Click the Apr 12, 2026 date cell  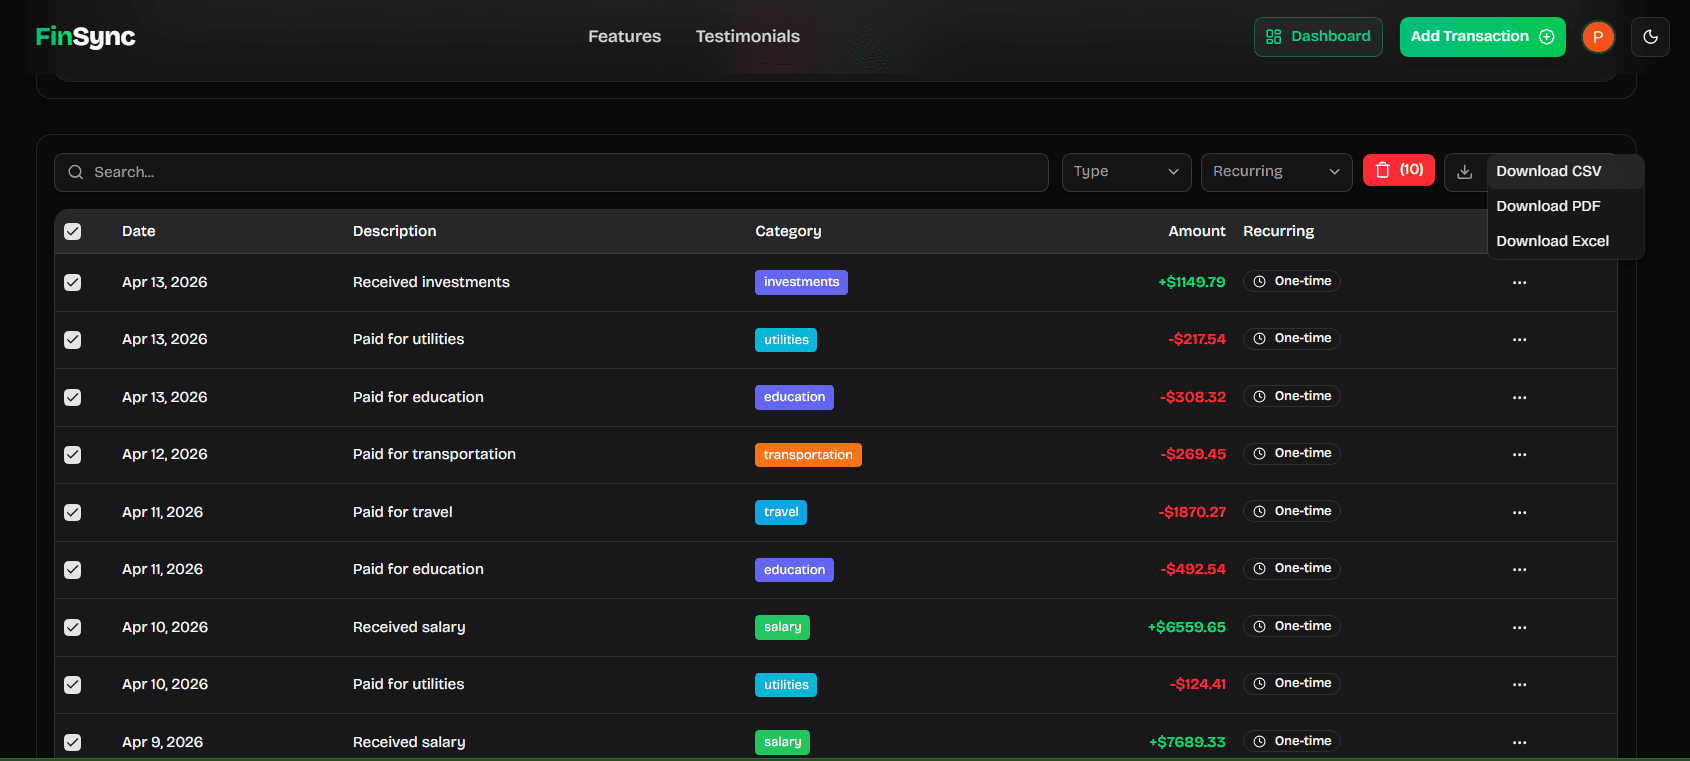click(x=165, y=454)
